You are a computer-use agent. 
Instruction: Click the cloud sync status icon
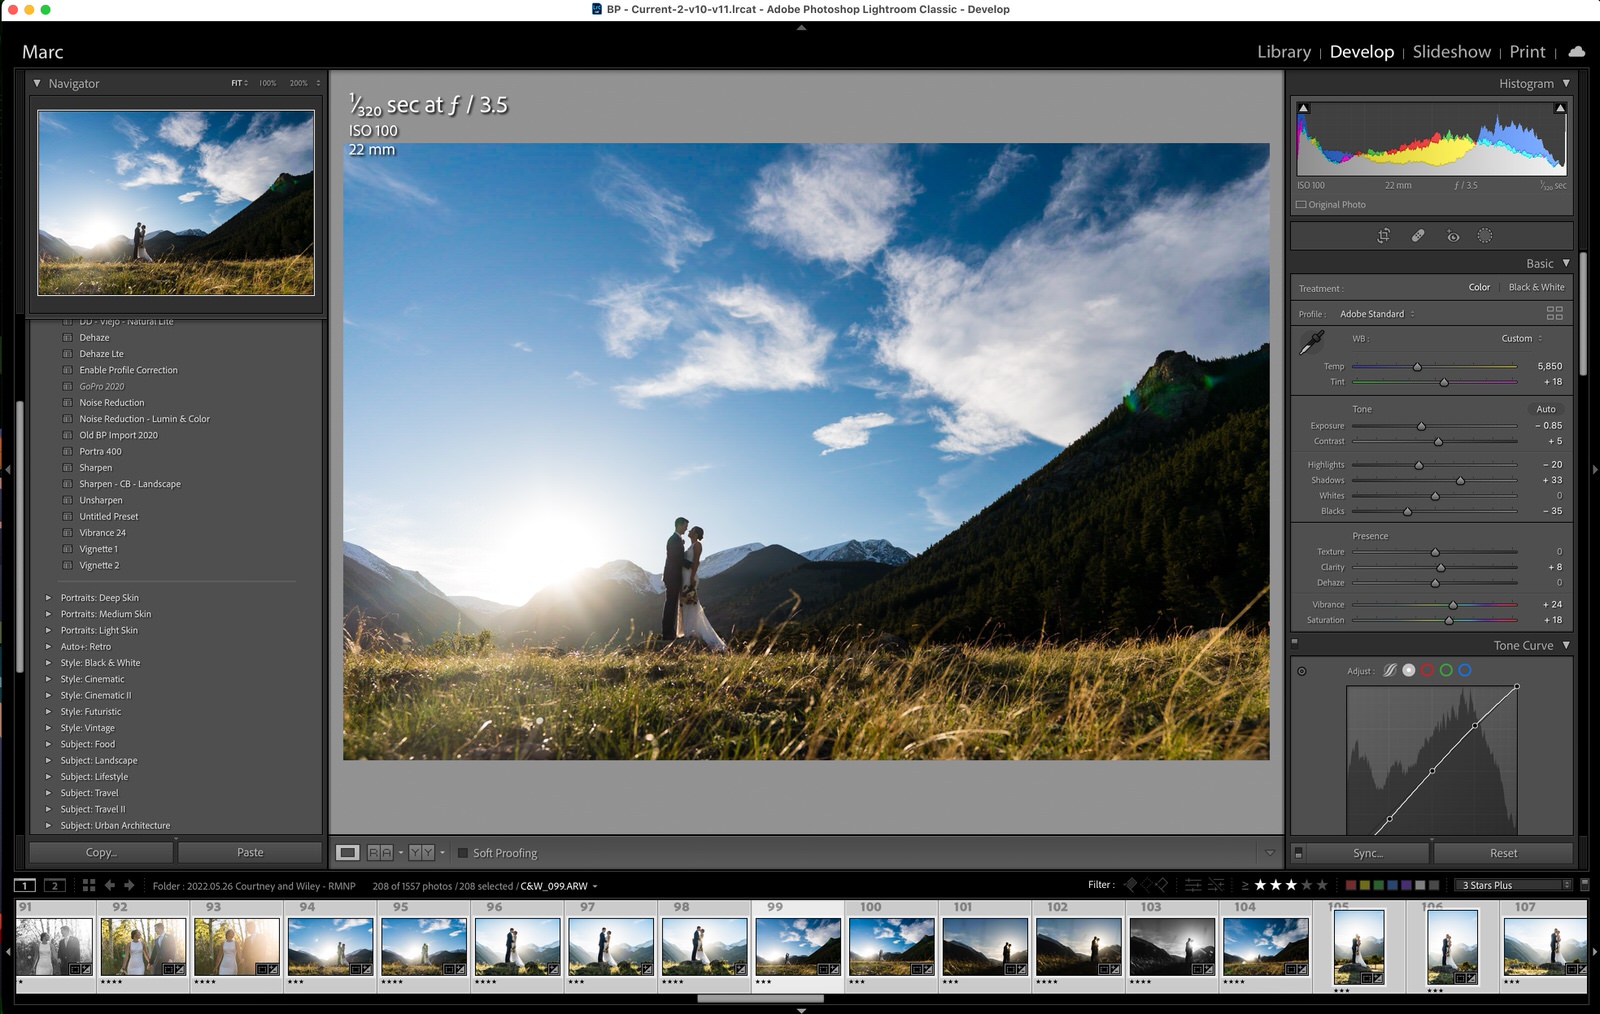click(1577, 51)
